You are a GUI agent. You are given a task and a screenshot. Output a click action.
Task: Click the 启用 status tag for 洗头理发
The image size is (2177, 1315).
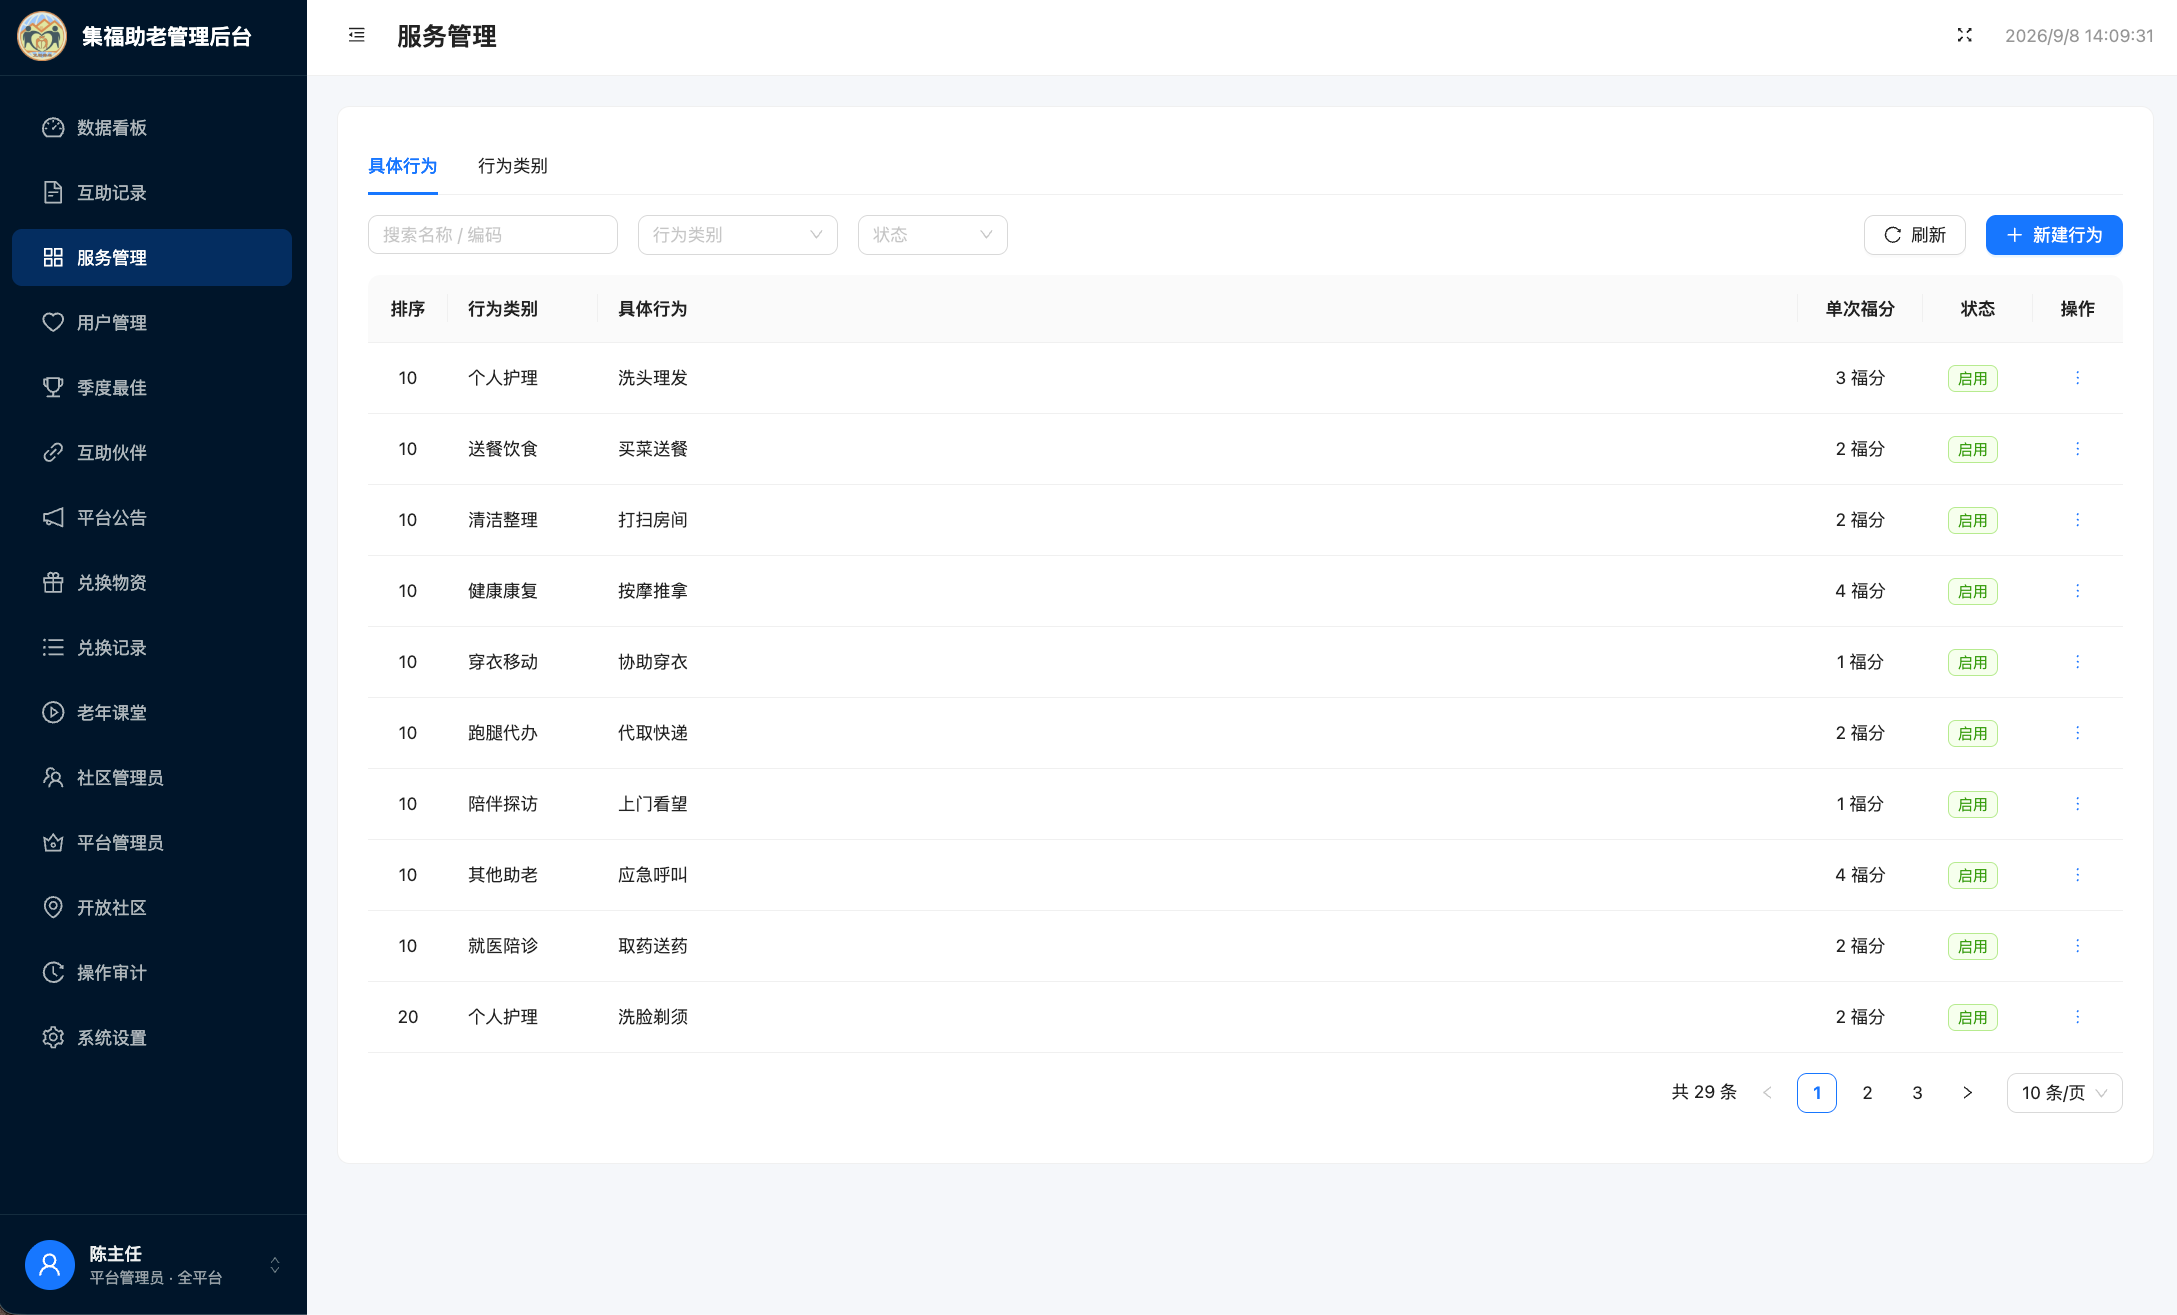(1972, 379)
